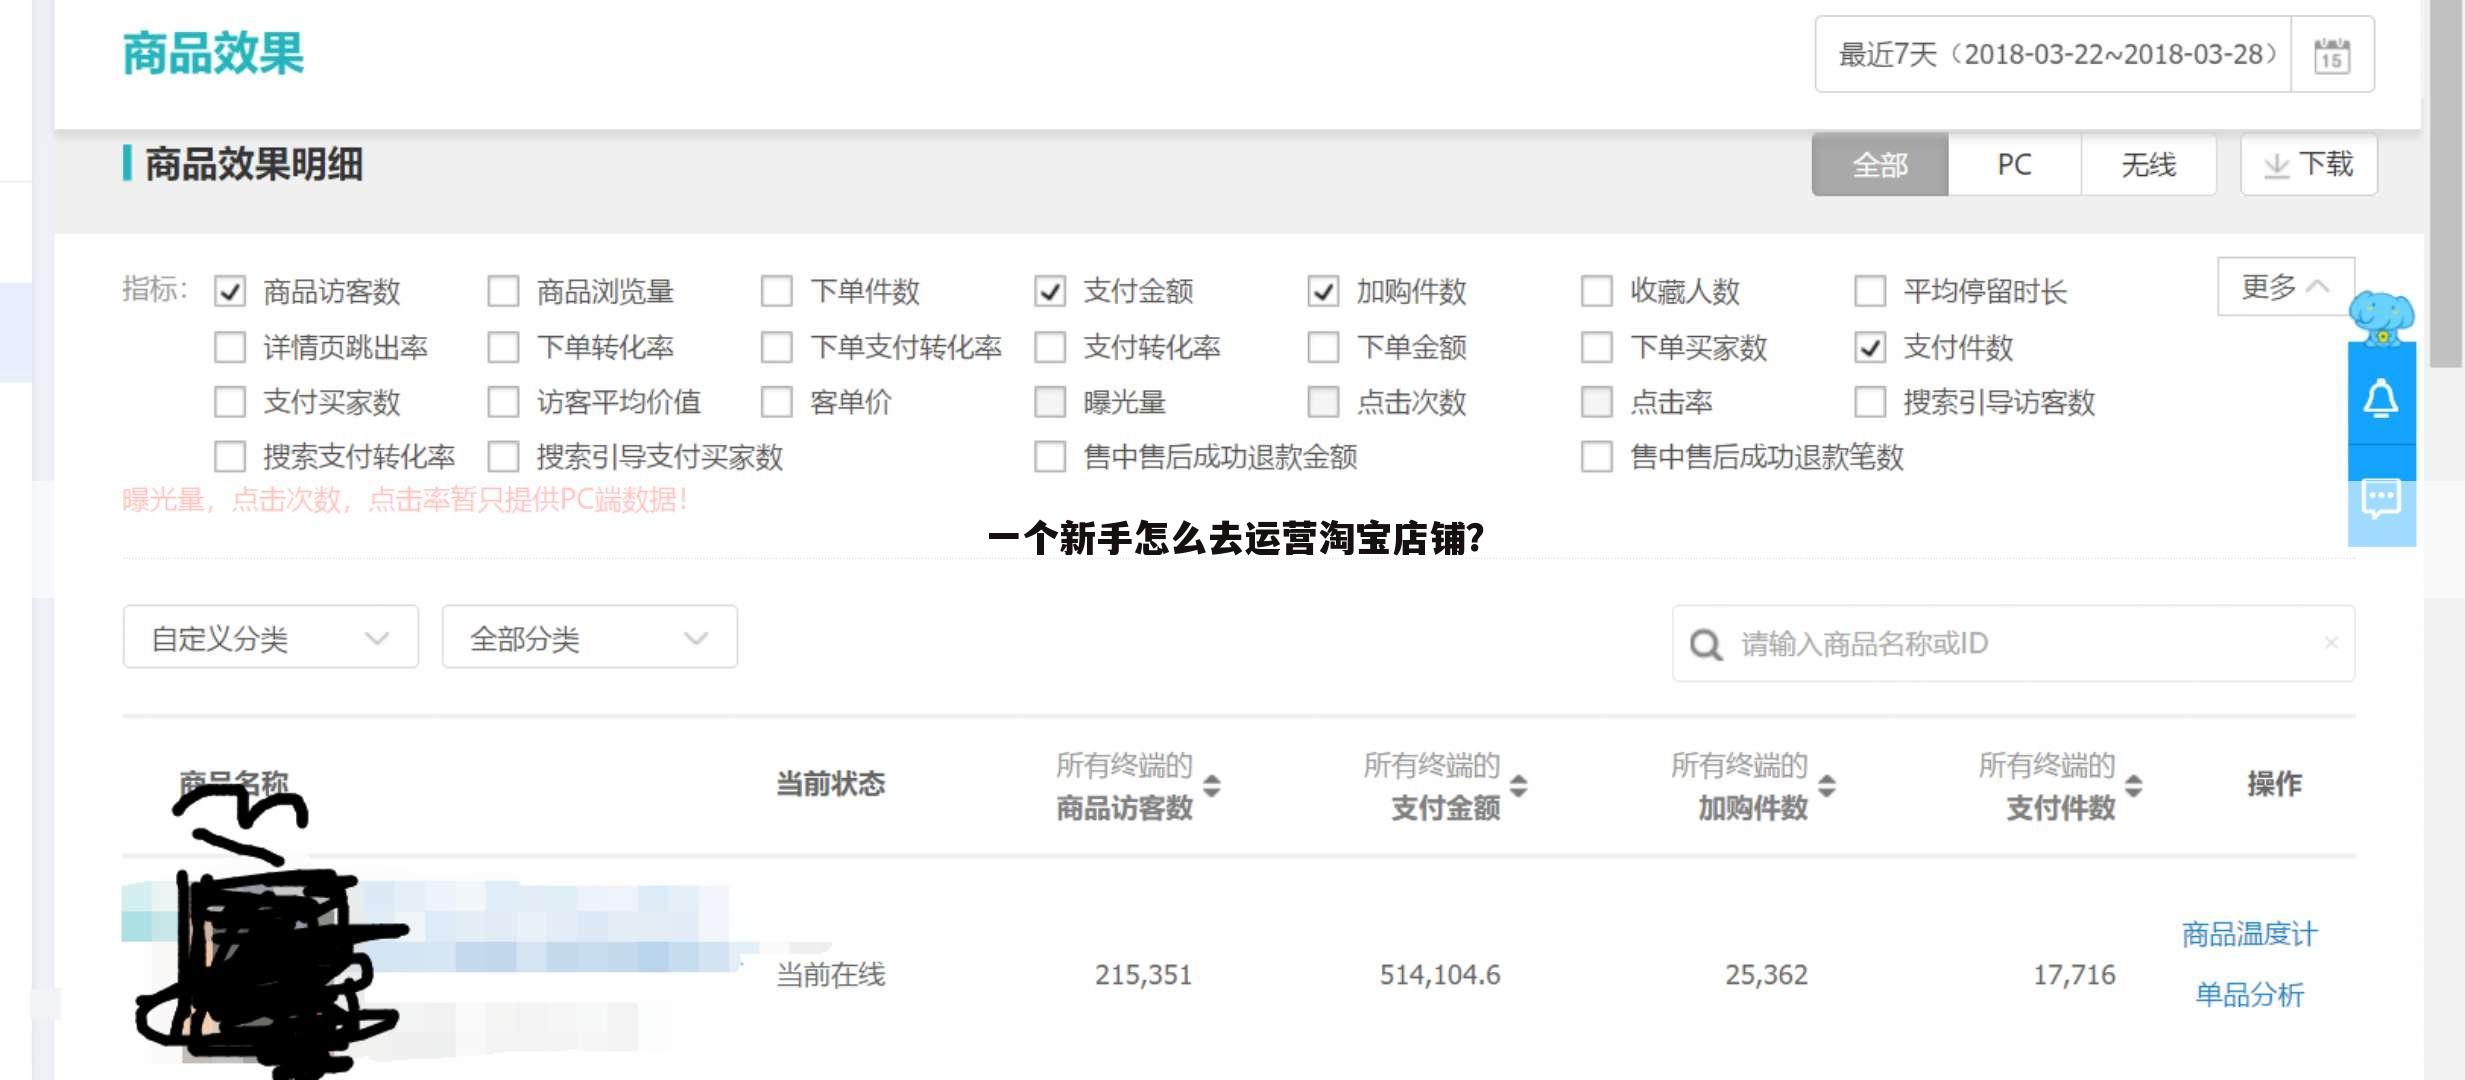Enable the 下单转化率 checkbox
Screen dimensions: 2465x1080
[x=502, y=347]
